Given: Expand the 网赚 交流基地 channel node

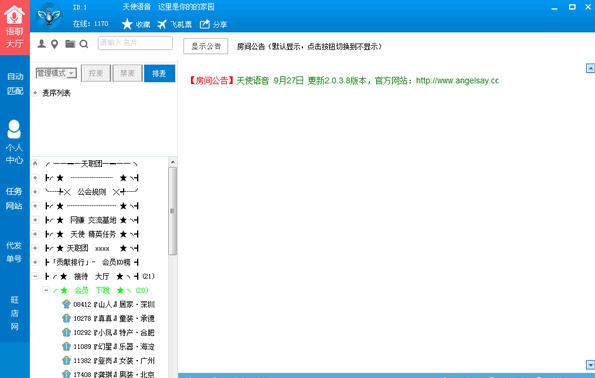Looking at the screenshot, I should tap(35, 220).
